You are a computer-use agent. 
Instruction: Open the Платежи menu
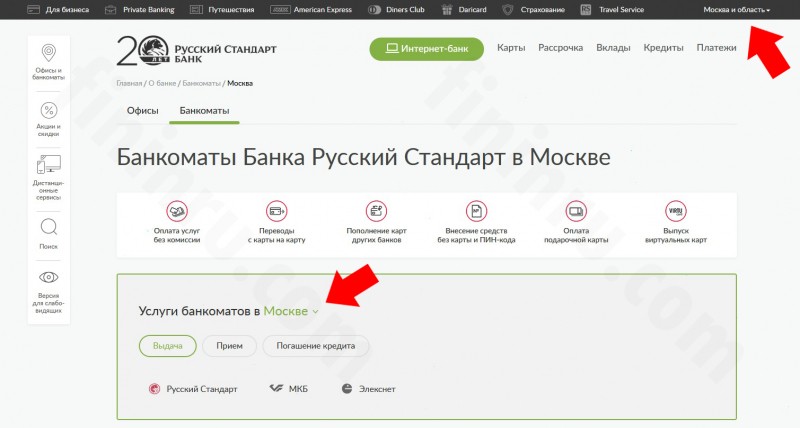(x=716, y=47)
